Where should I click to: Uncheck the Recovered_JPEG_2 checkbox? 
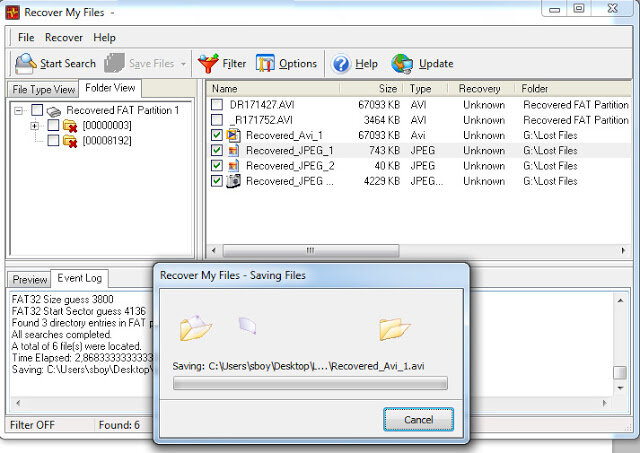217,166
